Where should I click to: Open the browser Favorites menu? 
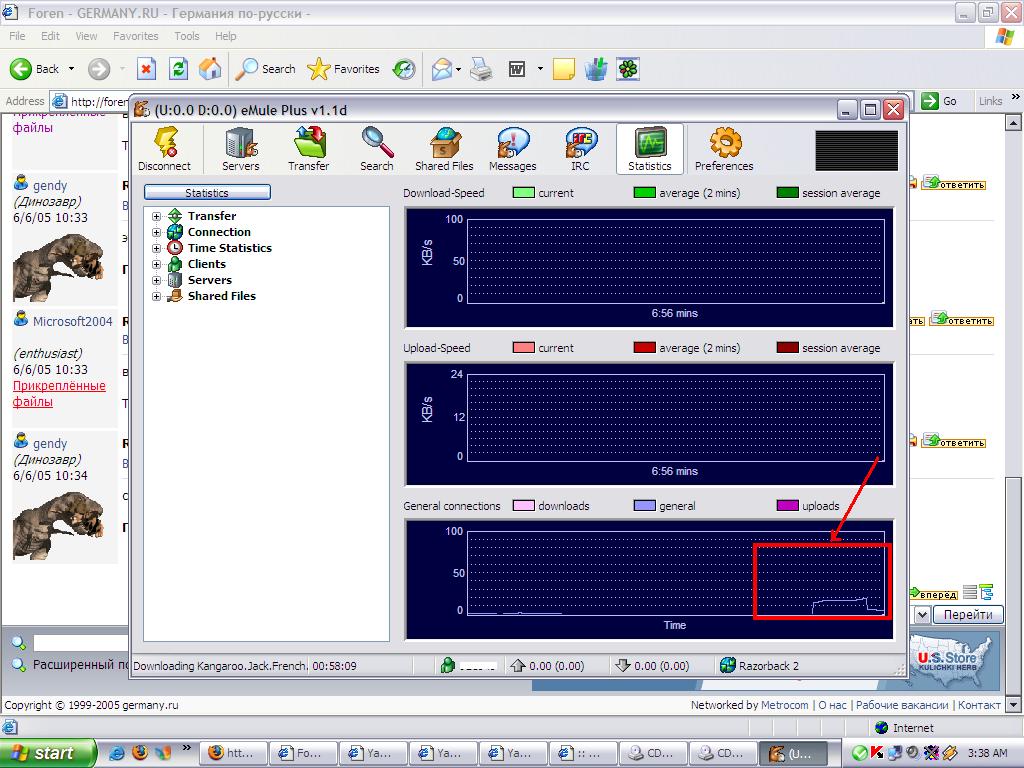pos(135,36)
